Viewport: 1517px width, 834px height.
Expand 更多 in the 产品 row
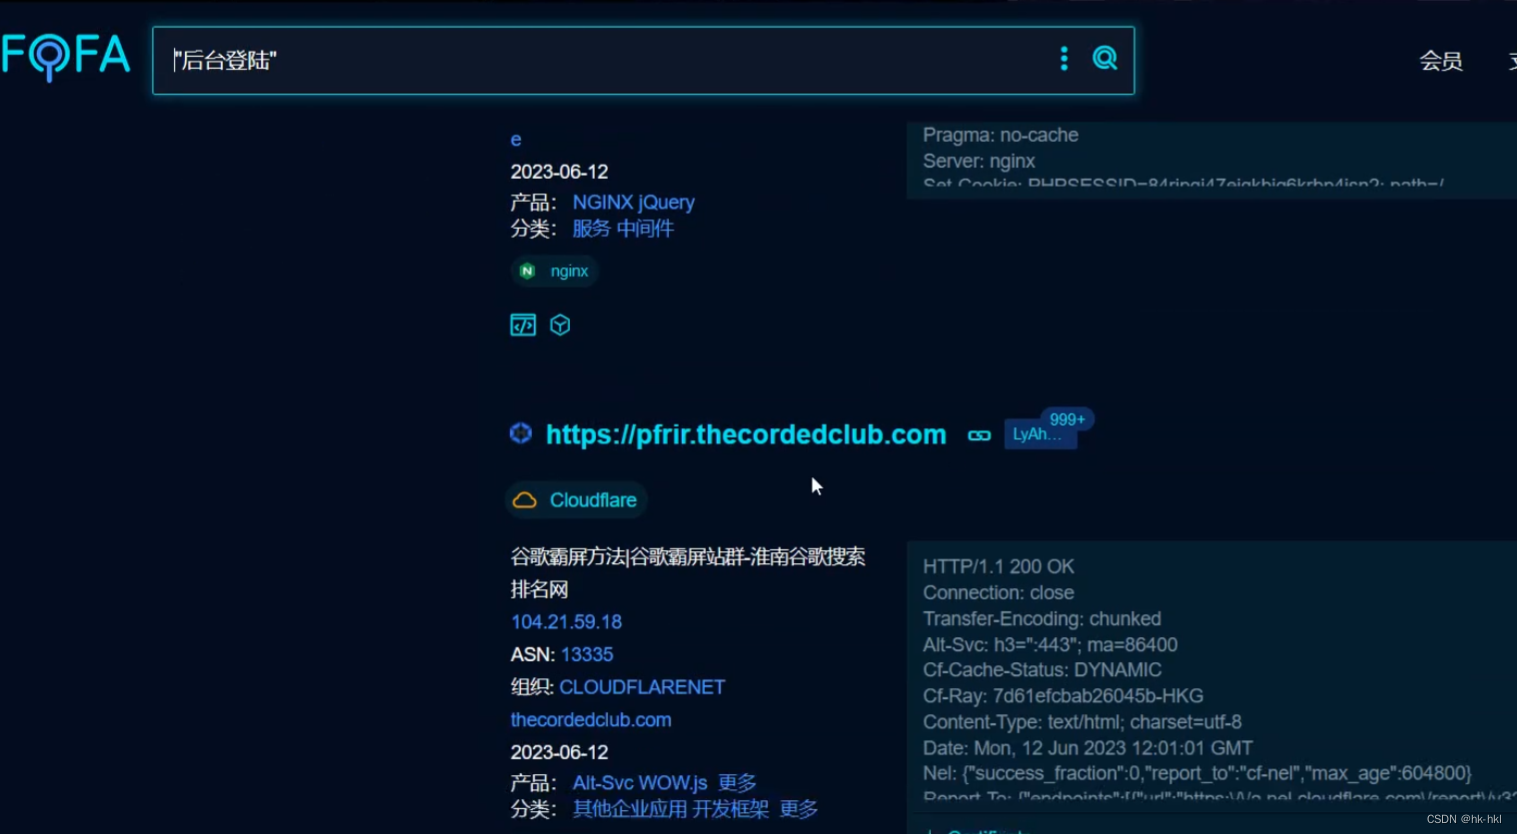click(x=737, y=783)
